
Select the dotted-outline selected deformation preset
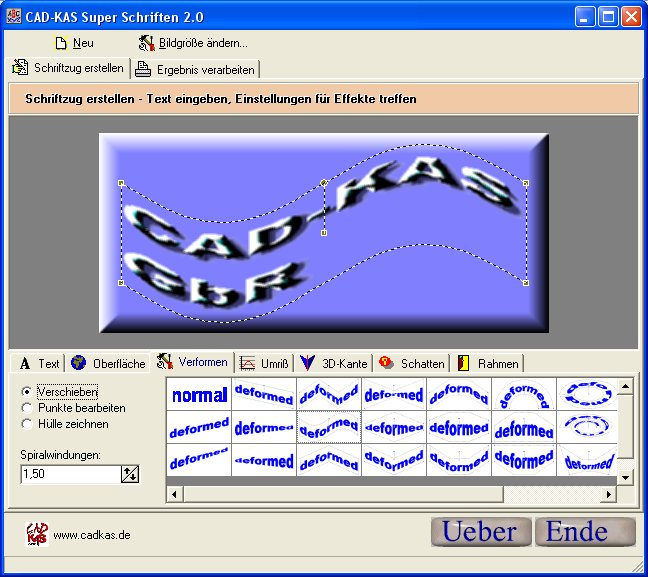click(x=329, y=428)
